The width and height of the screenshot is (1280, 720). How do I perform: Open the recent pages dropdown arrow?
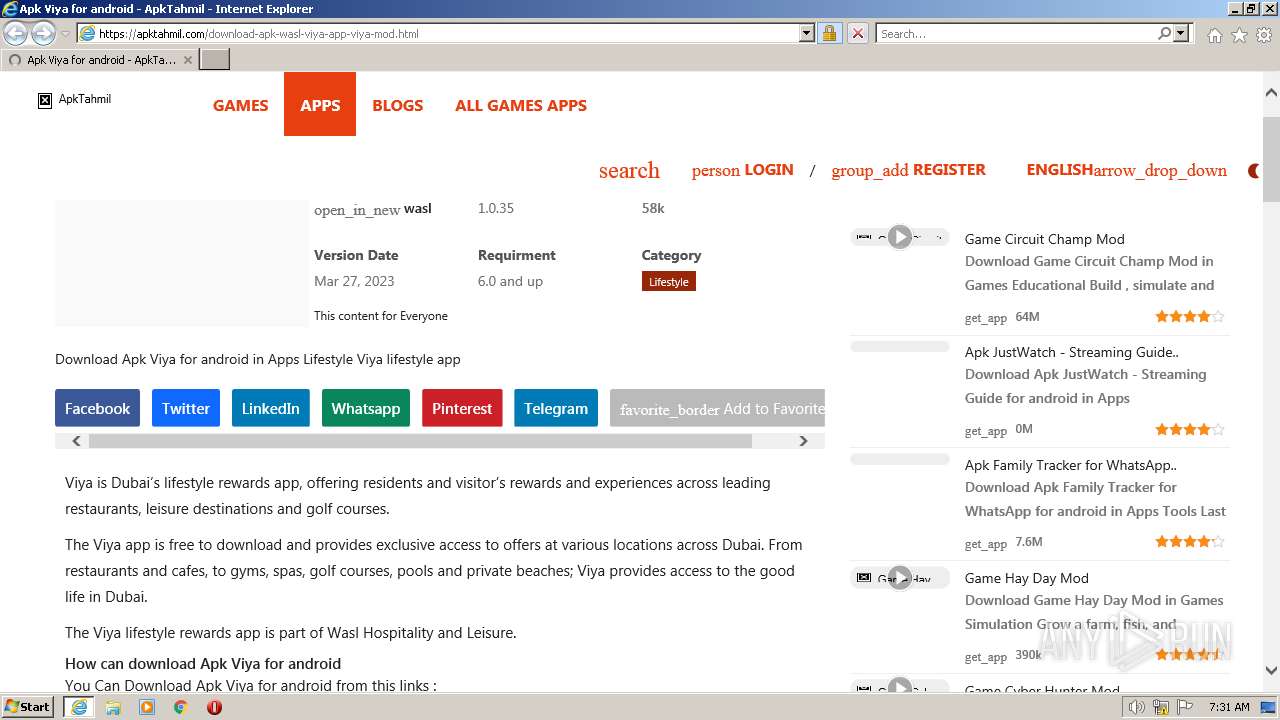[x=65, y=34]
